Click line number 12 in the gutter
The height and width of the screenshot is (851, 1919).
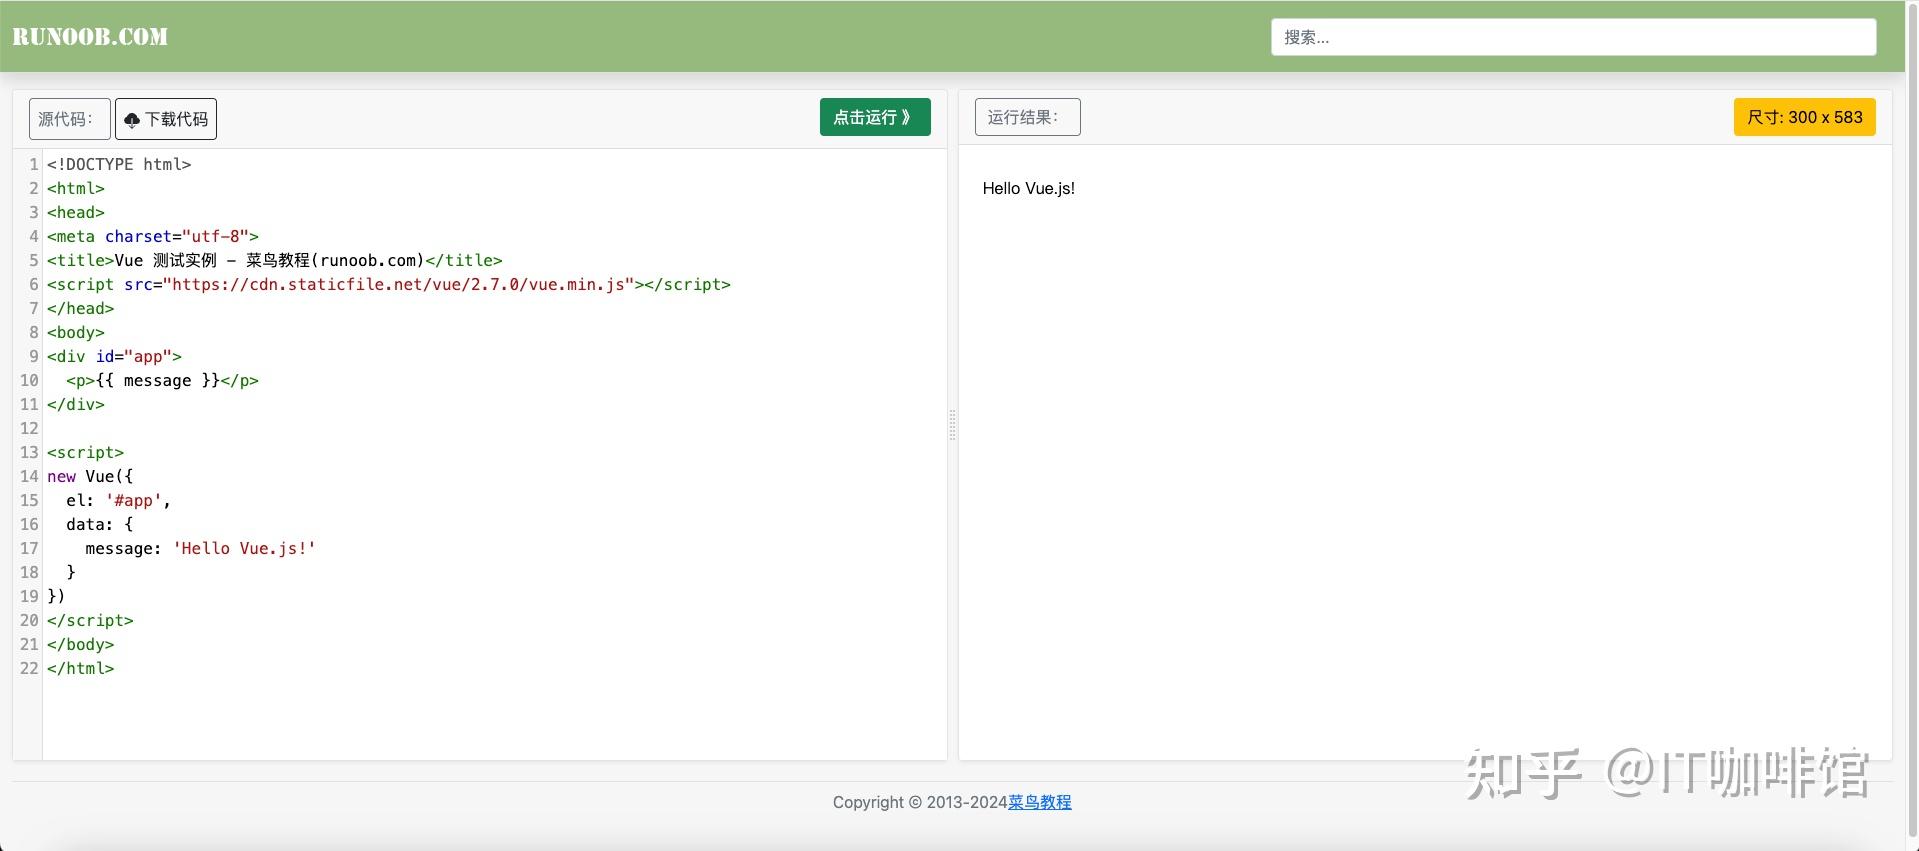29,428
